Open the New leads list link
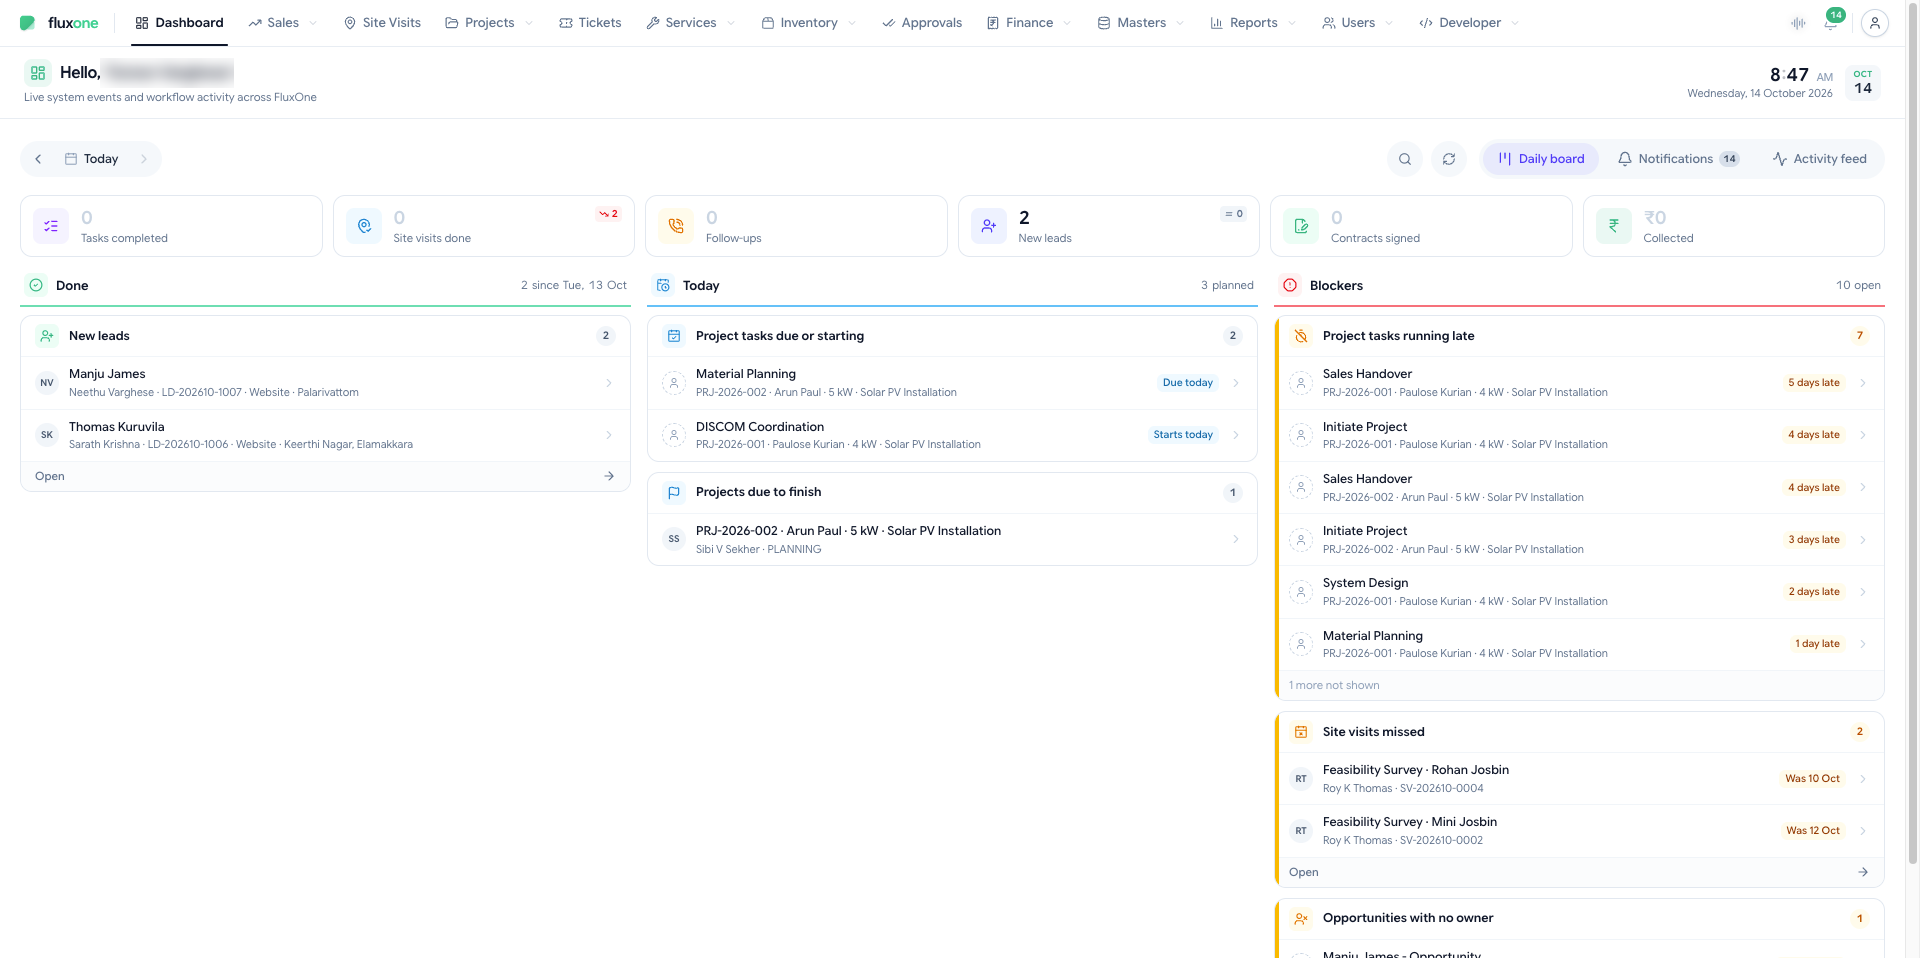Viewport: 1920px width, 958px height. coord(325,476)
